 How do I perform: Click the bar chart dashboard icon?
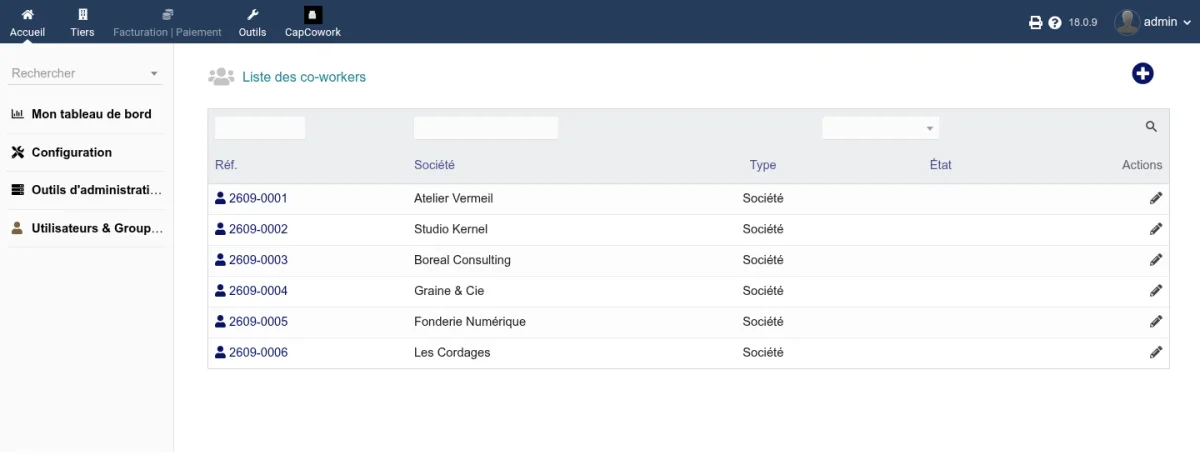[17, 114]
